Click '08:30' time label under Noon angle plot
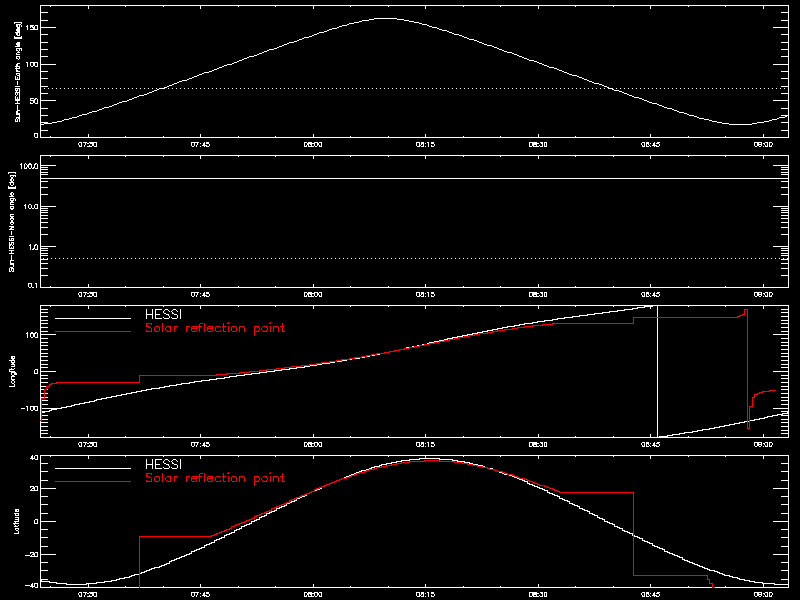Viewport: 800px width, 600px height. pos(538,295)
